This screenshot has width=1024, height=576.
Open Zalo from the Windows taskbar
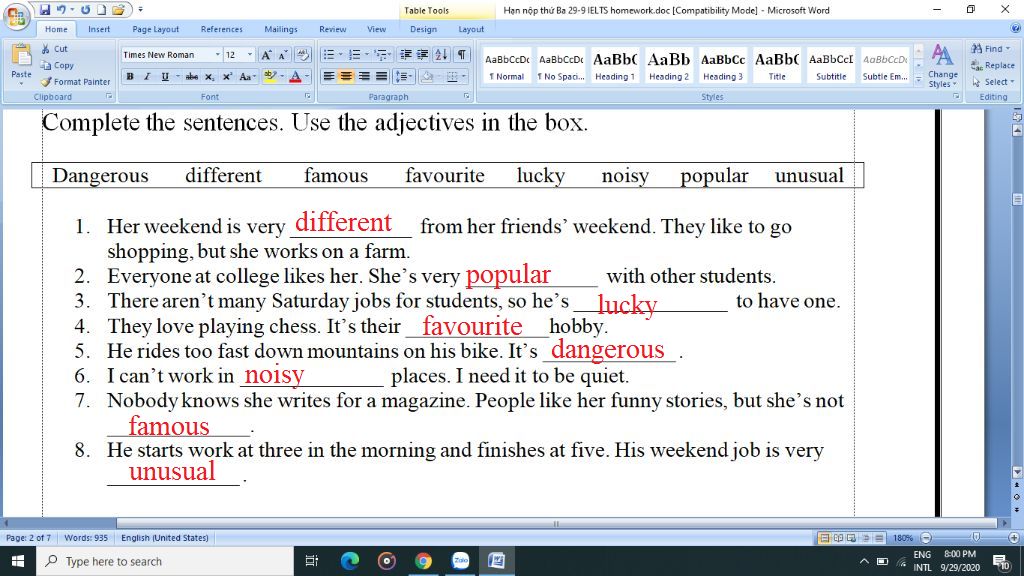460,561
